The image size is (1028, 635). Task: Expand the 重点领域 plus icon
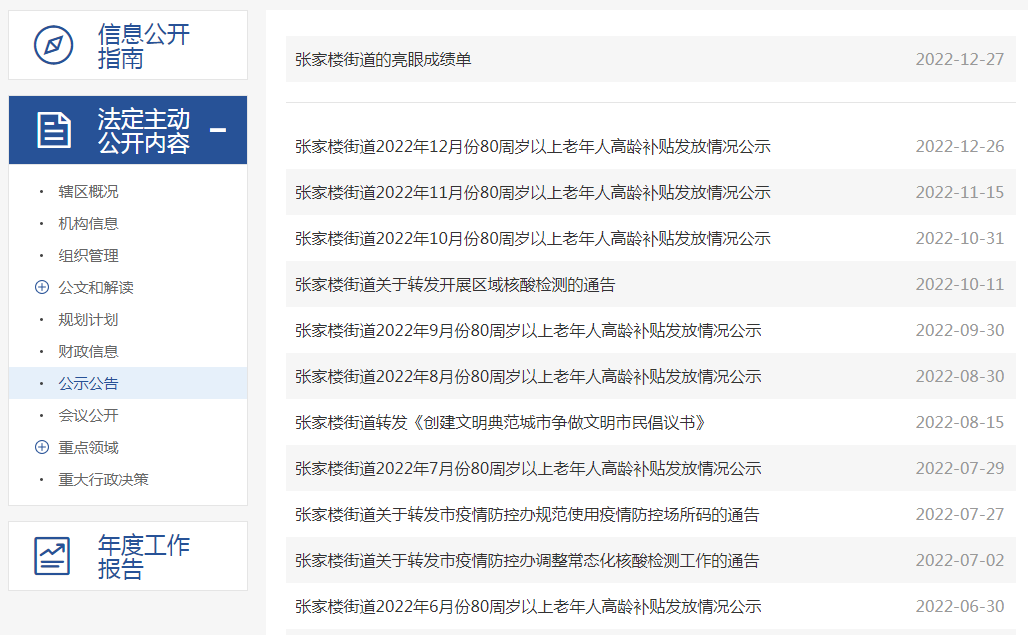pyautogui.click(x=42, y=447)
